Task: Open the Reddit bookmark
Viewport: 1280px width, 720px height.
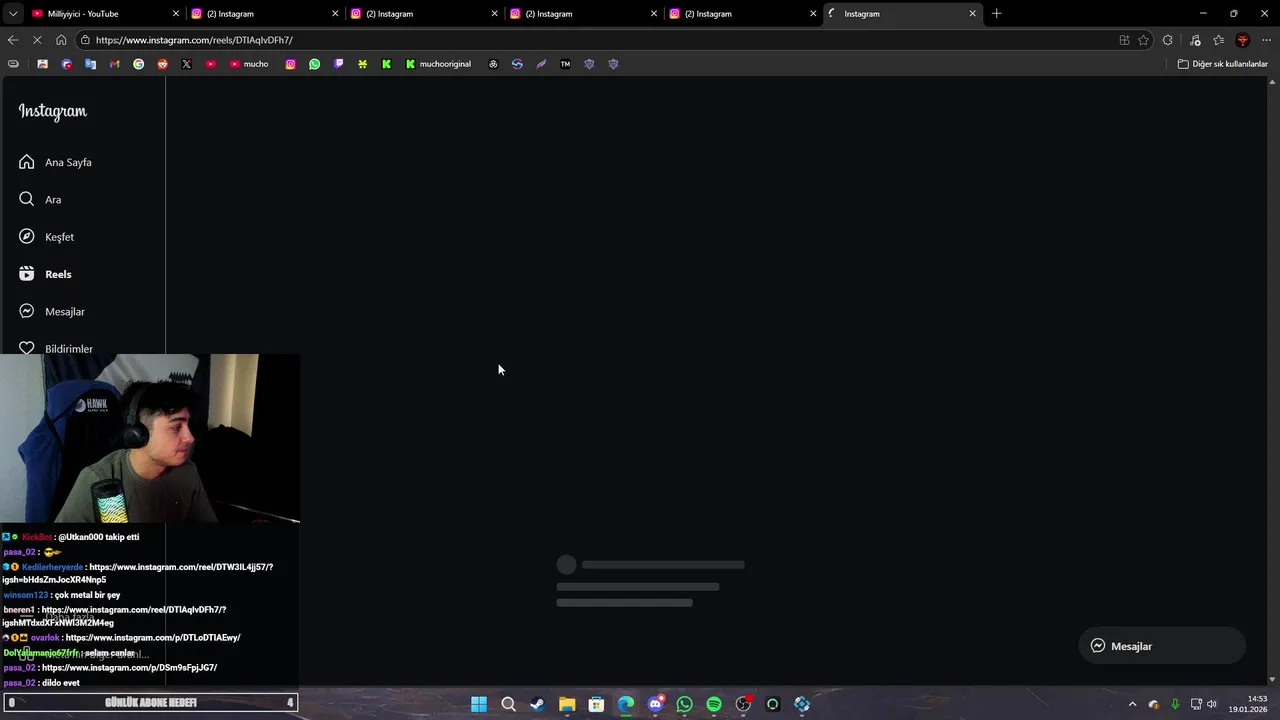Action: (162, 64)
